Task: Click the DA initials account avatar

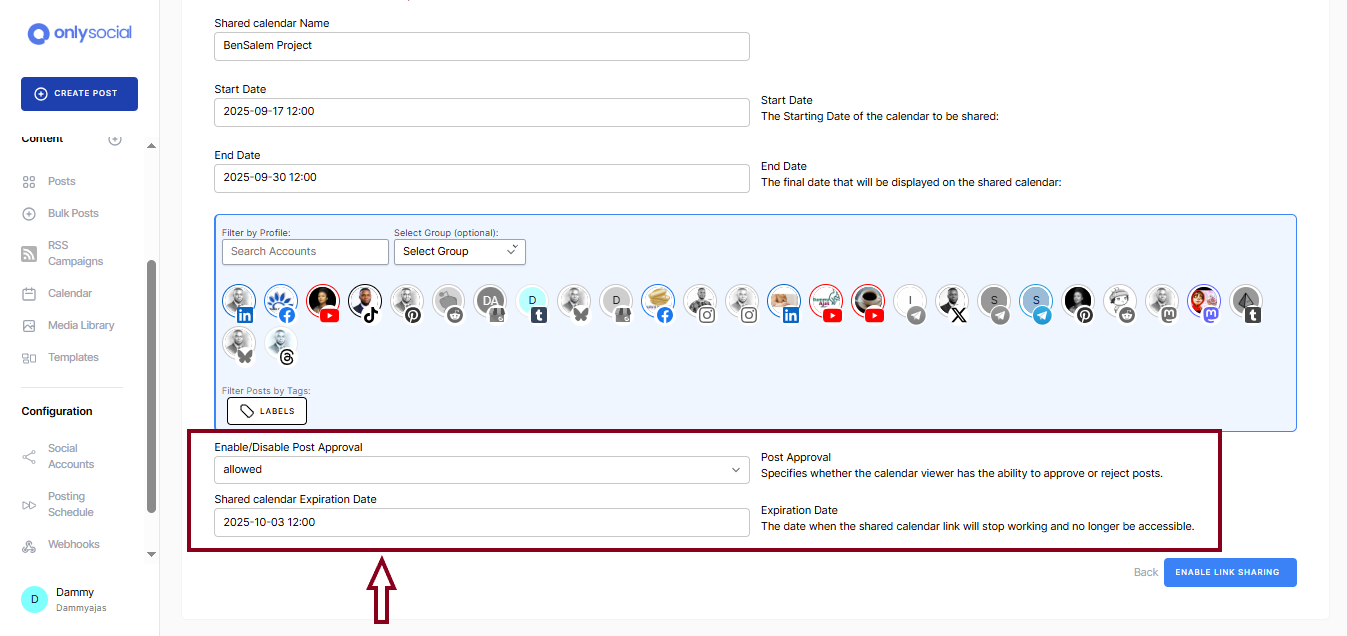Action: coord(491,302)
